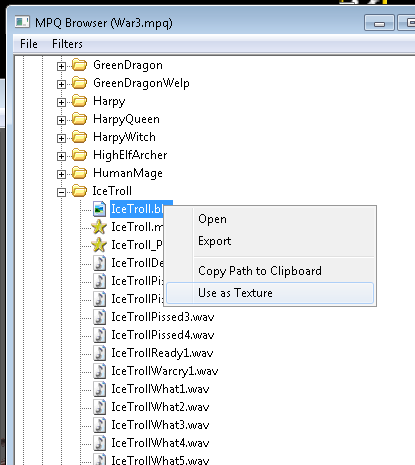Click the HarpyQueen folder icon
The height and width of the screenshot is (465, 415).
(x=79, y=119)
